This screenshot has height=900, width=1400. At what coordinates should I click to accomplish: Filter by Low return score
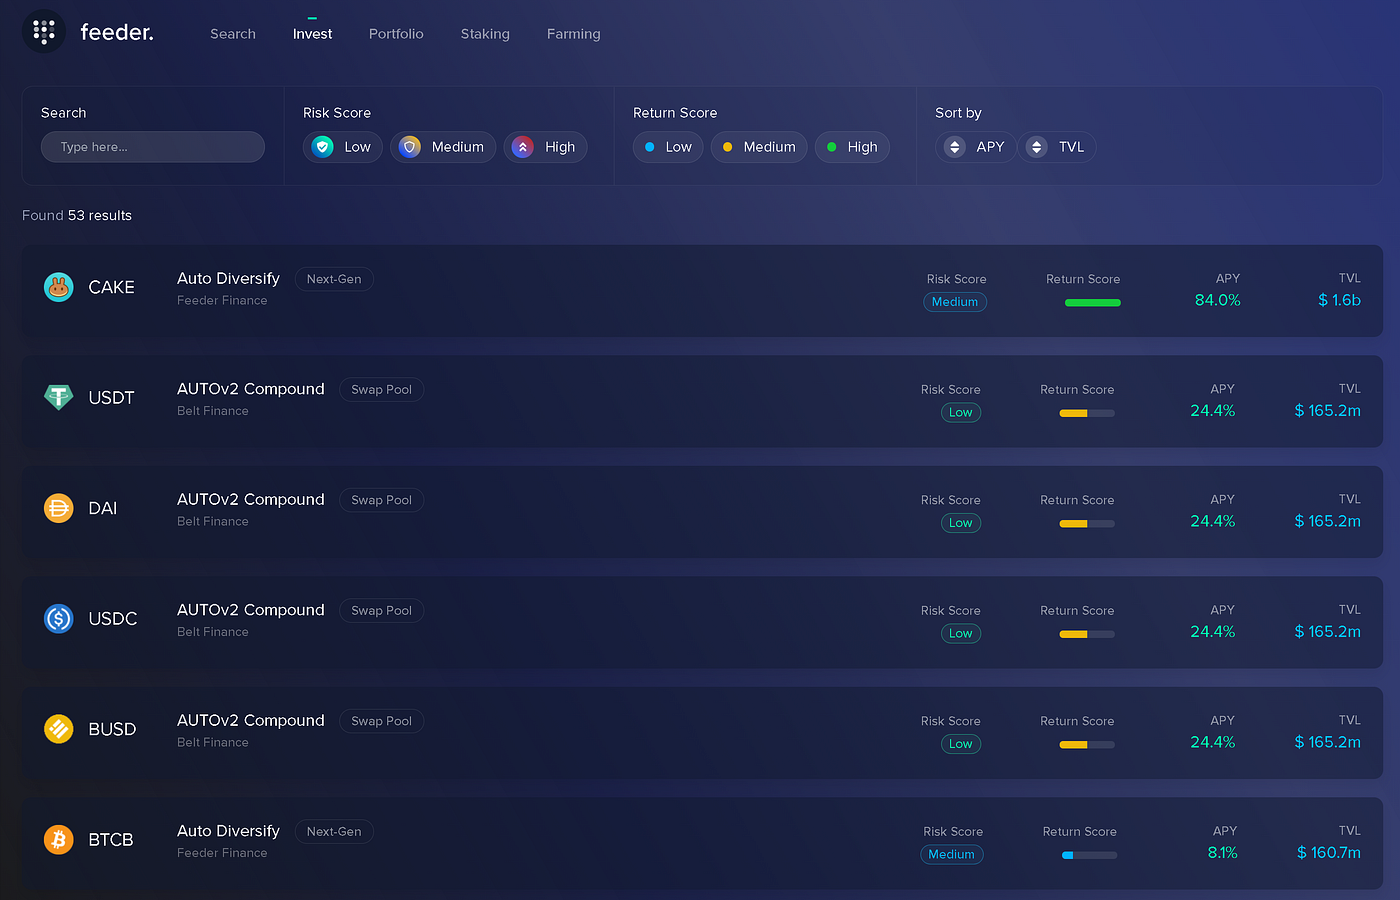coord(668,147)
